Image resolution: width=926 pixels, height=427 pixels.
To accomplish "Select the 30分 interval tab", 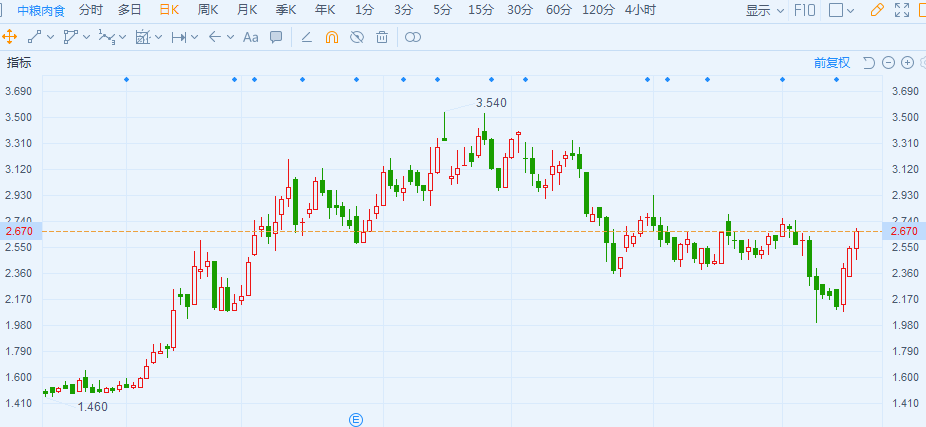I will tap(520, 10).
